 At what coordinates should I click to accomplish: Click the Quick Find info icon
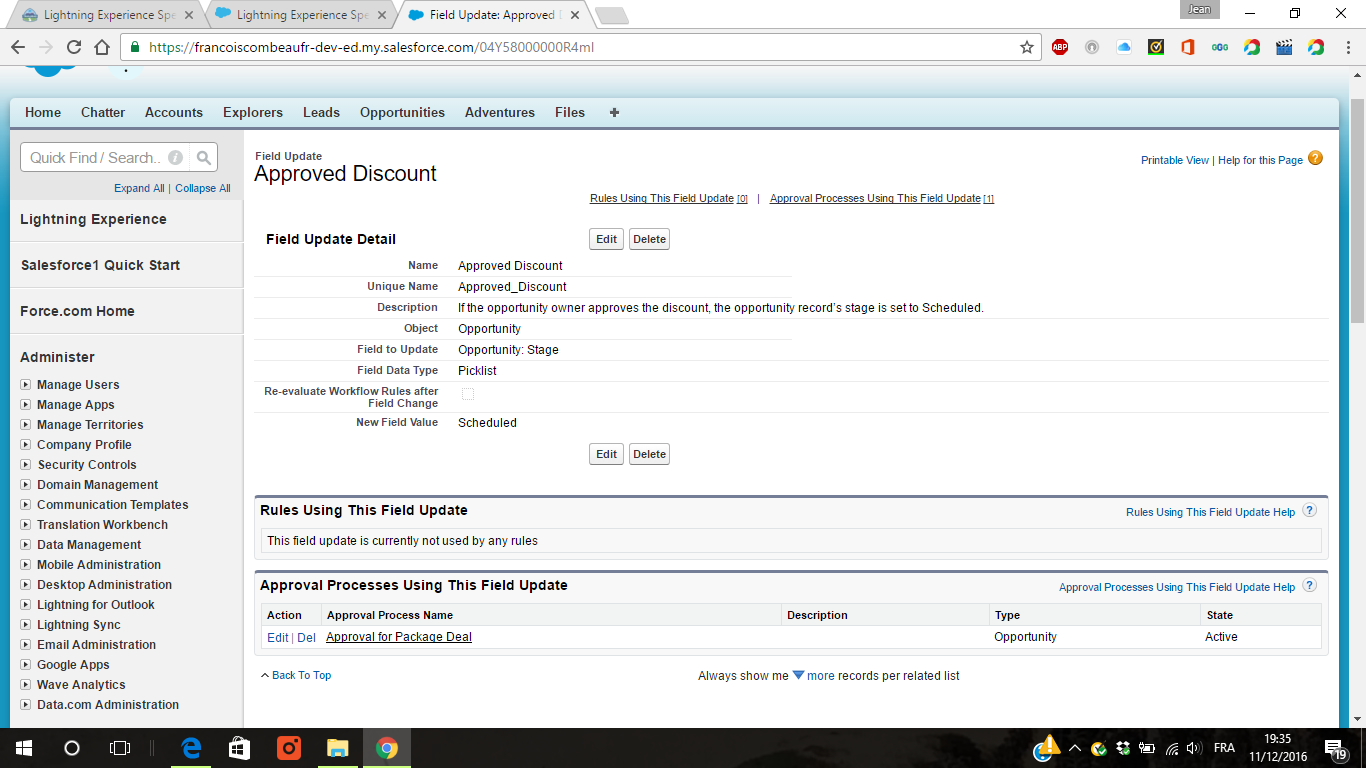175,158
